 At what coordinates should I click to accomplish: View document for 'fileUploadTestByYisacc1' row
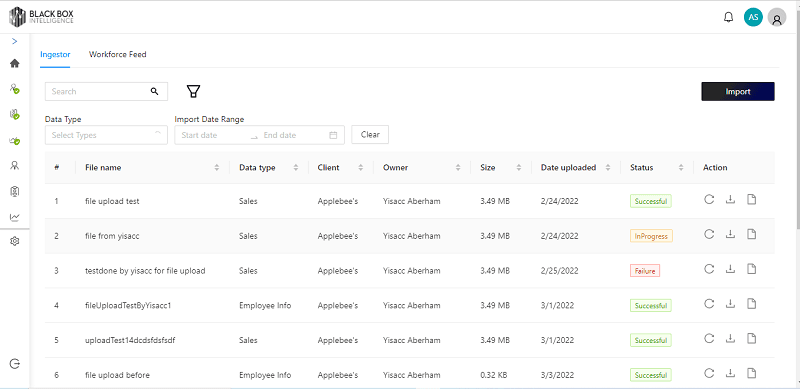click(x=751, y=304)
